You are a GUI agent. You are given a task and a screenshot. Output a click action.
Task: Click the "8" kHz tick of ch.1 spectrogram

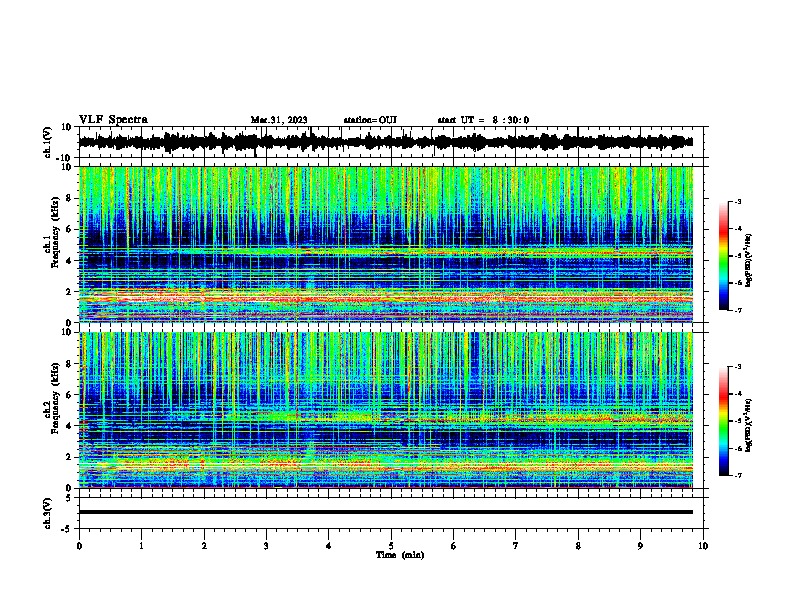click(69, 198)
